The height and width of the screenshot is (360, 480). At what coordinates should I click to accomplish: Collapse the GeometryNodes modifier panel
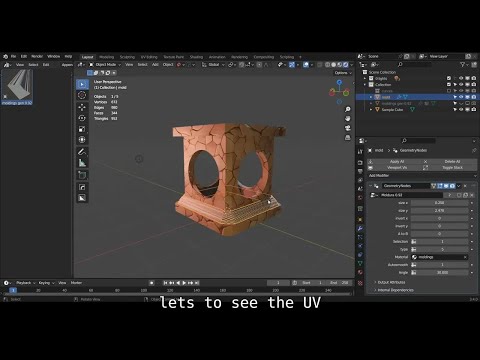[371, 186]
